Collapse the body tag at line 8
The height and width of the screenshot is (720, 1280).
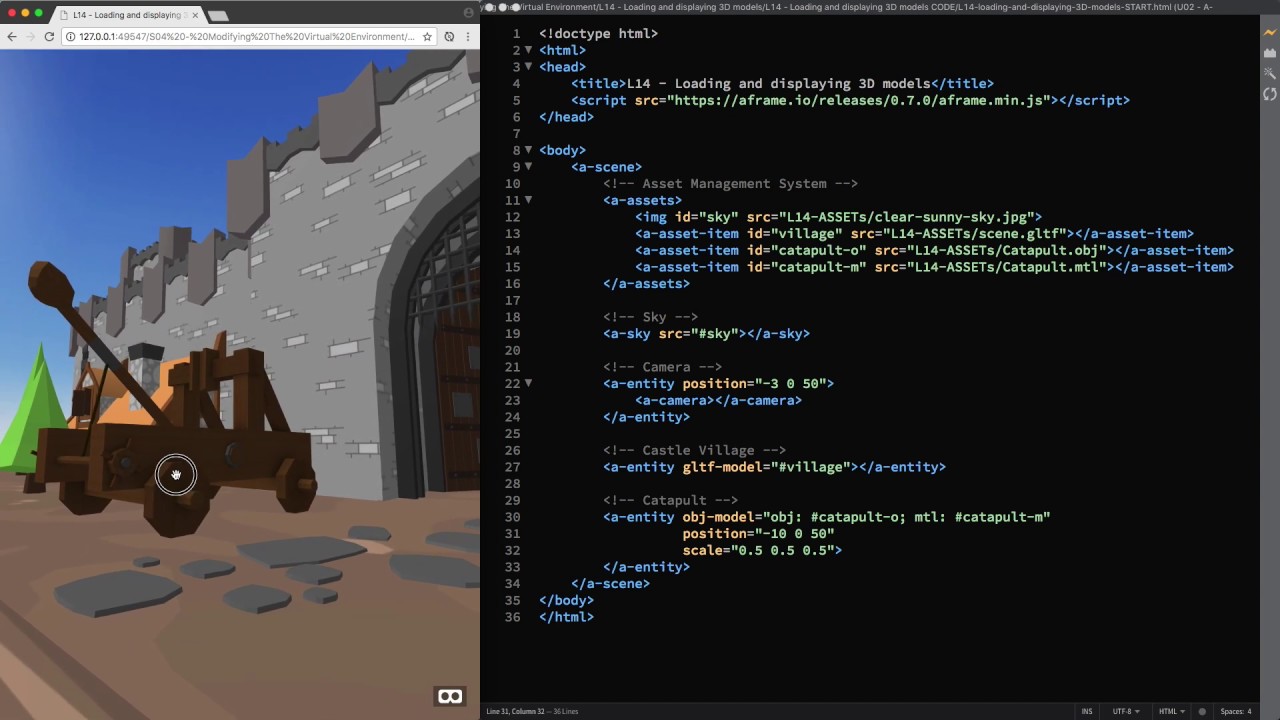(528, 150)
